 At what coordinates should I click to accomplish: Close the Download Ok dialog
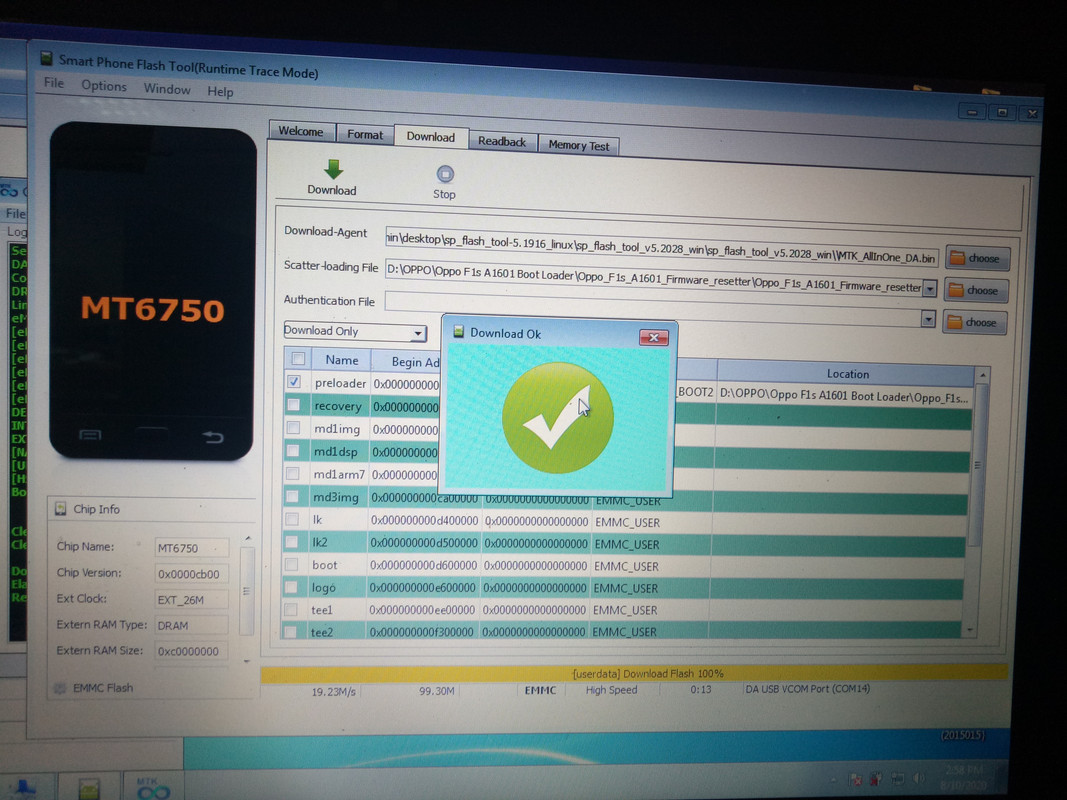coord(654,337)
